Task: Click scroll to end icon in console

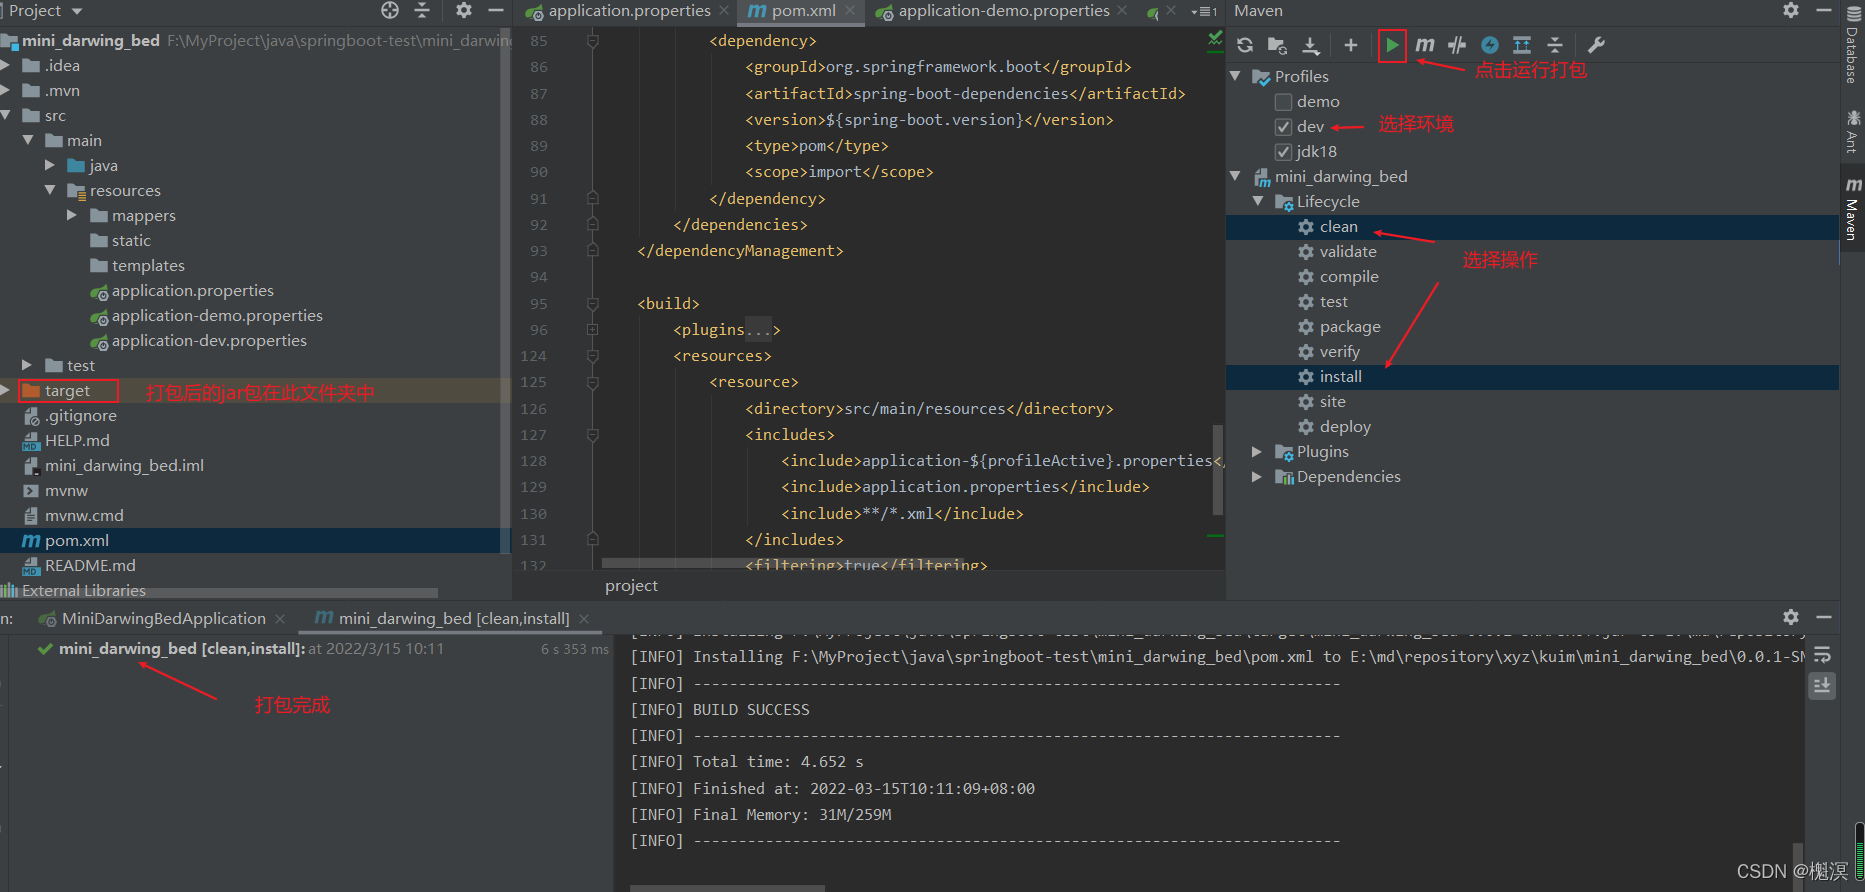Action: click(1822, 686)
